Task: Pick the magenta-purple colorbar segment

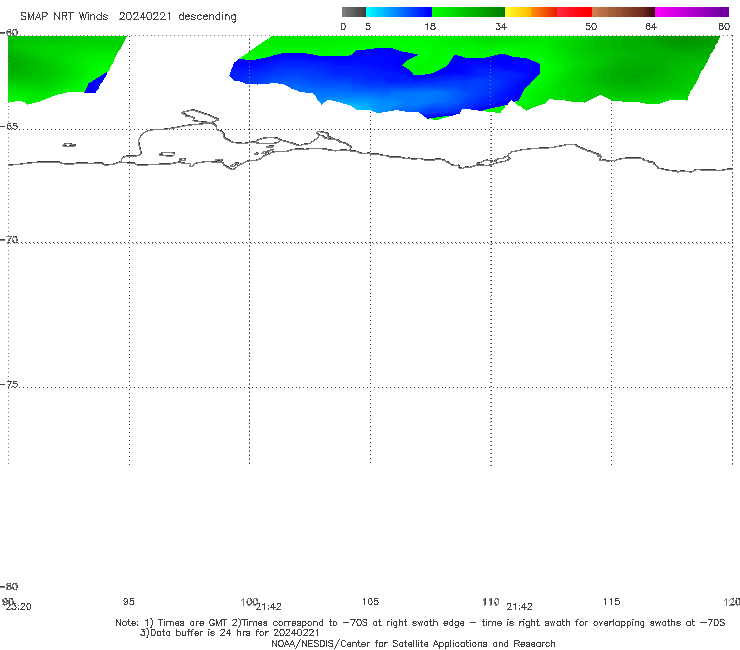Action: [x=692, y=12]
